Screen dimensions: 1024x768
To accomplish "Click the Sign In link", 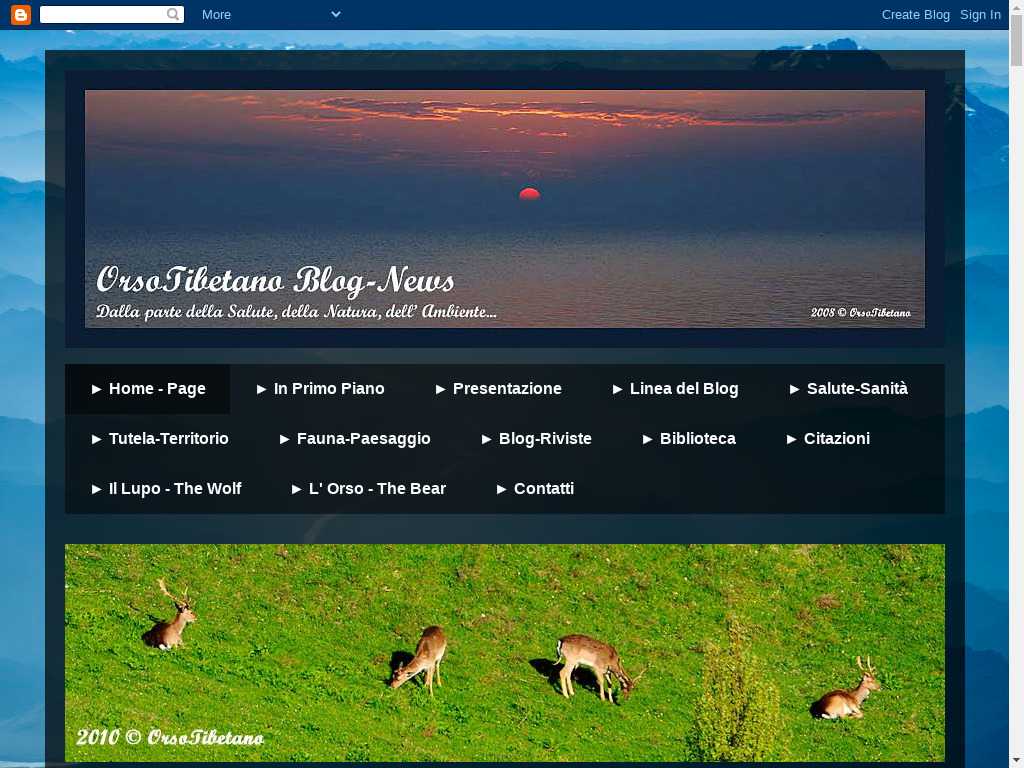I will click(x=980, y=15).
